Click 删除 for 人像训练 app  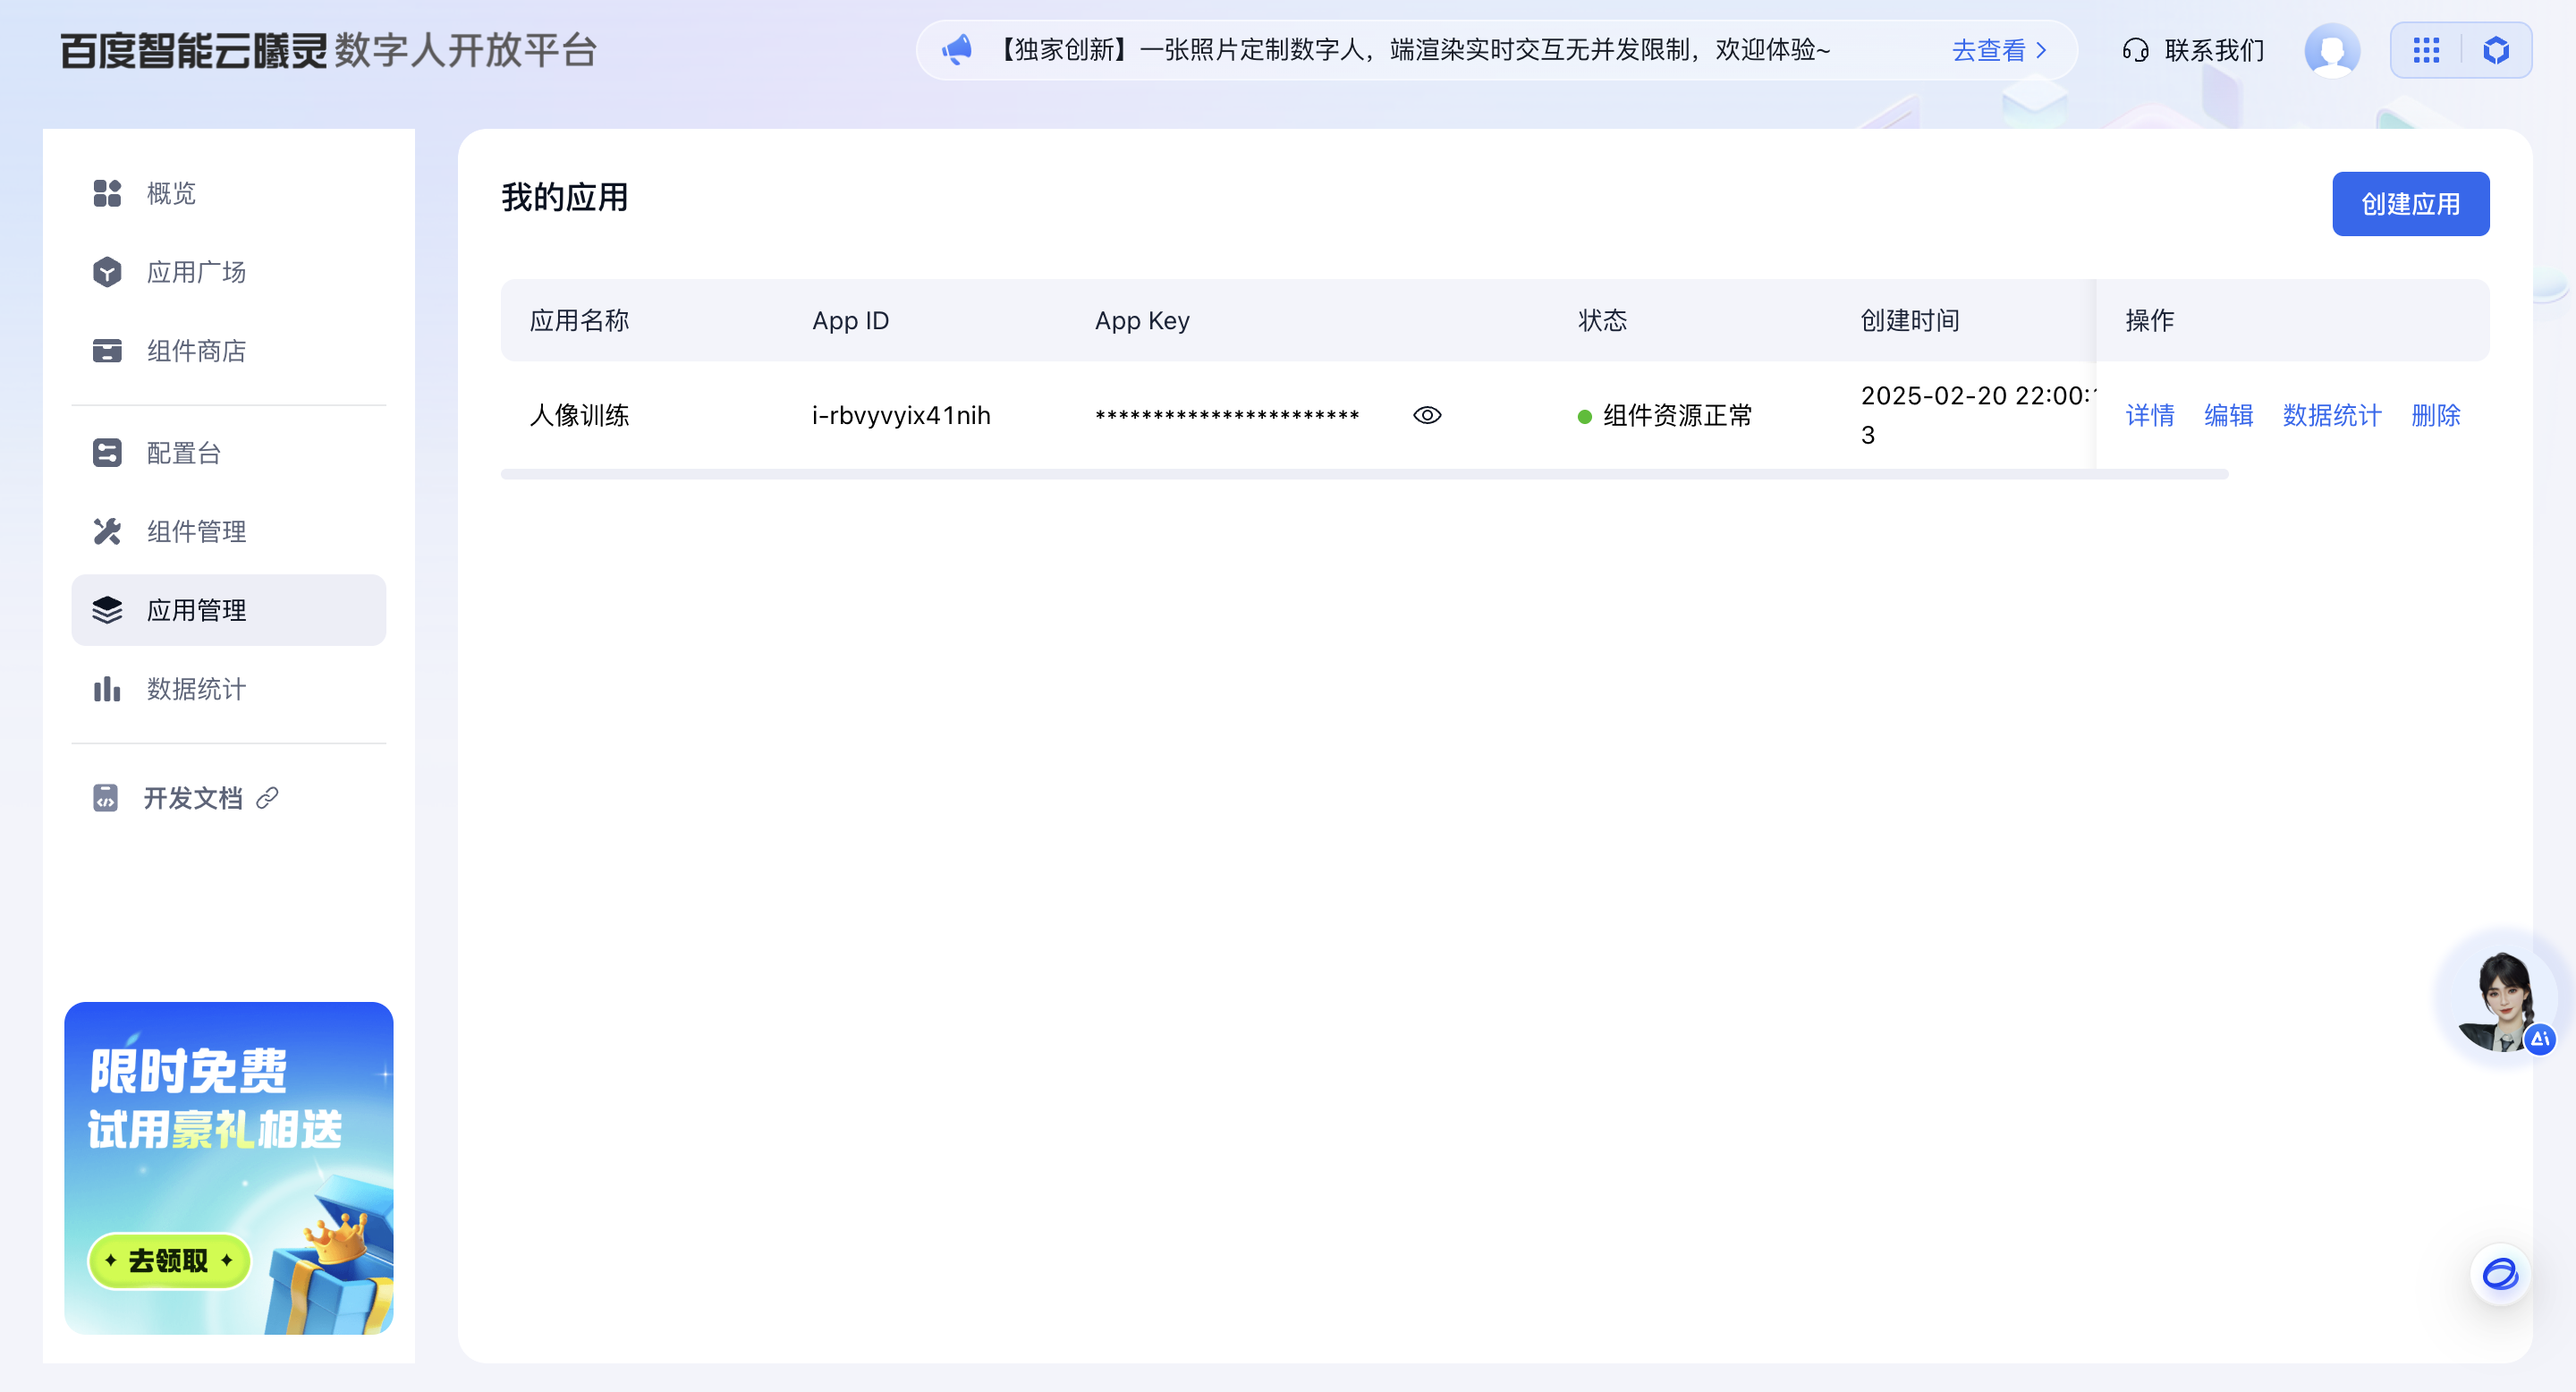[2435, 415]
